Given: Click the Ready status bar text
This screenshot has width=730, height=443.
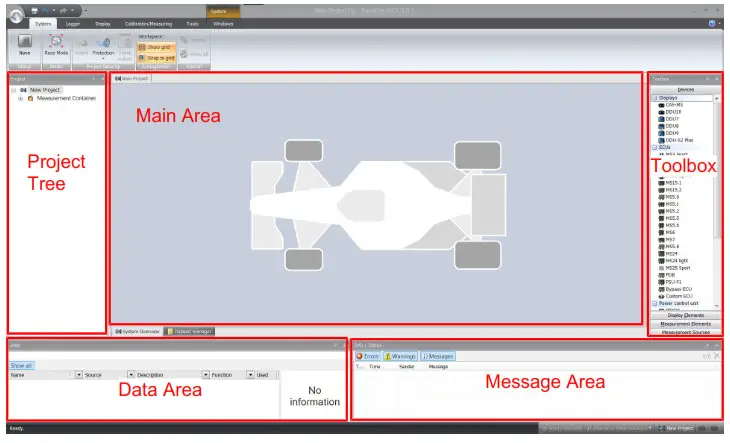Looking at the screenshot, I should pyautogui.click(x=17, y=429).
